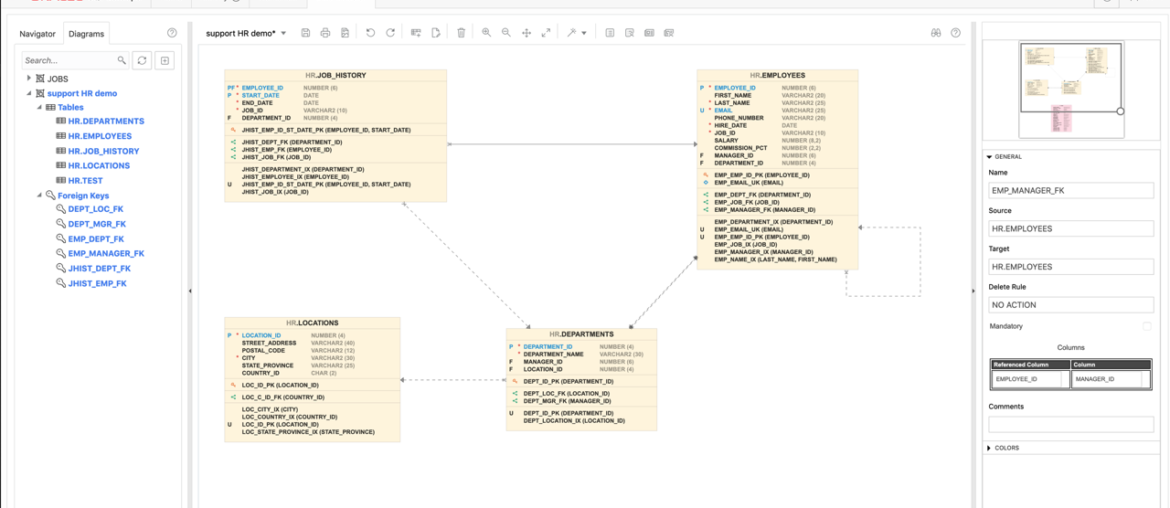Select EMP_MANAGER_FK in the tree
The image size is (1170, 508).
tap(106, 254)
